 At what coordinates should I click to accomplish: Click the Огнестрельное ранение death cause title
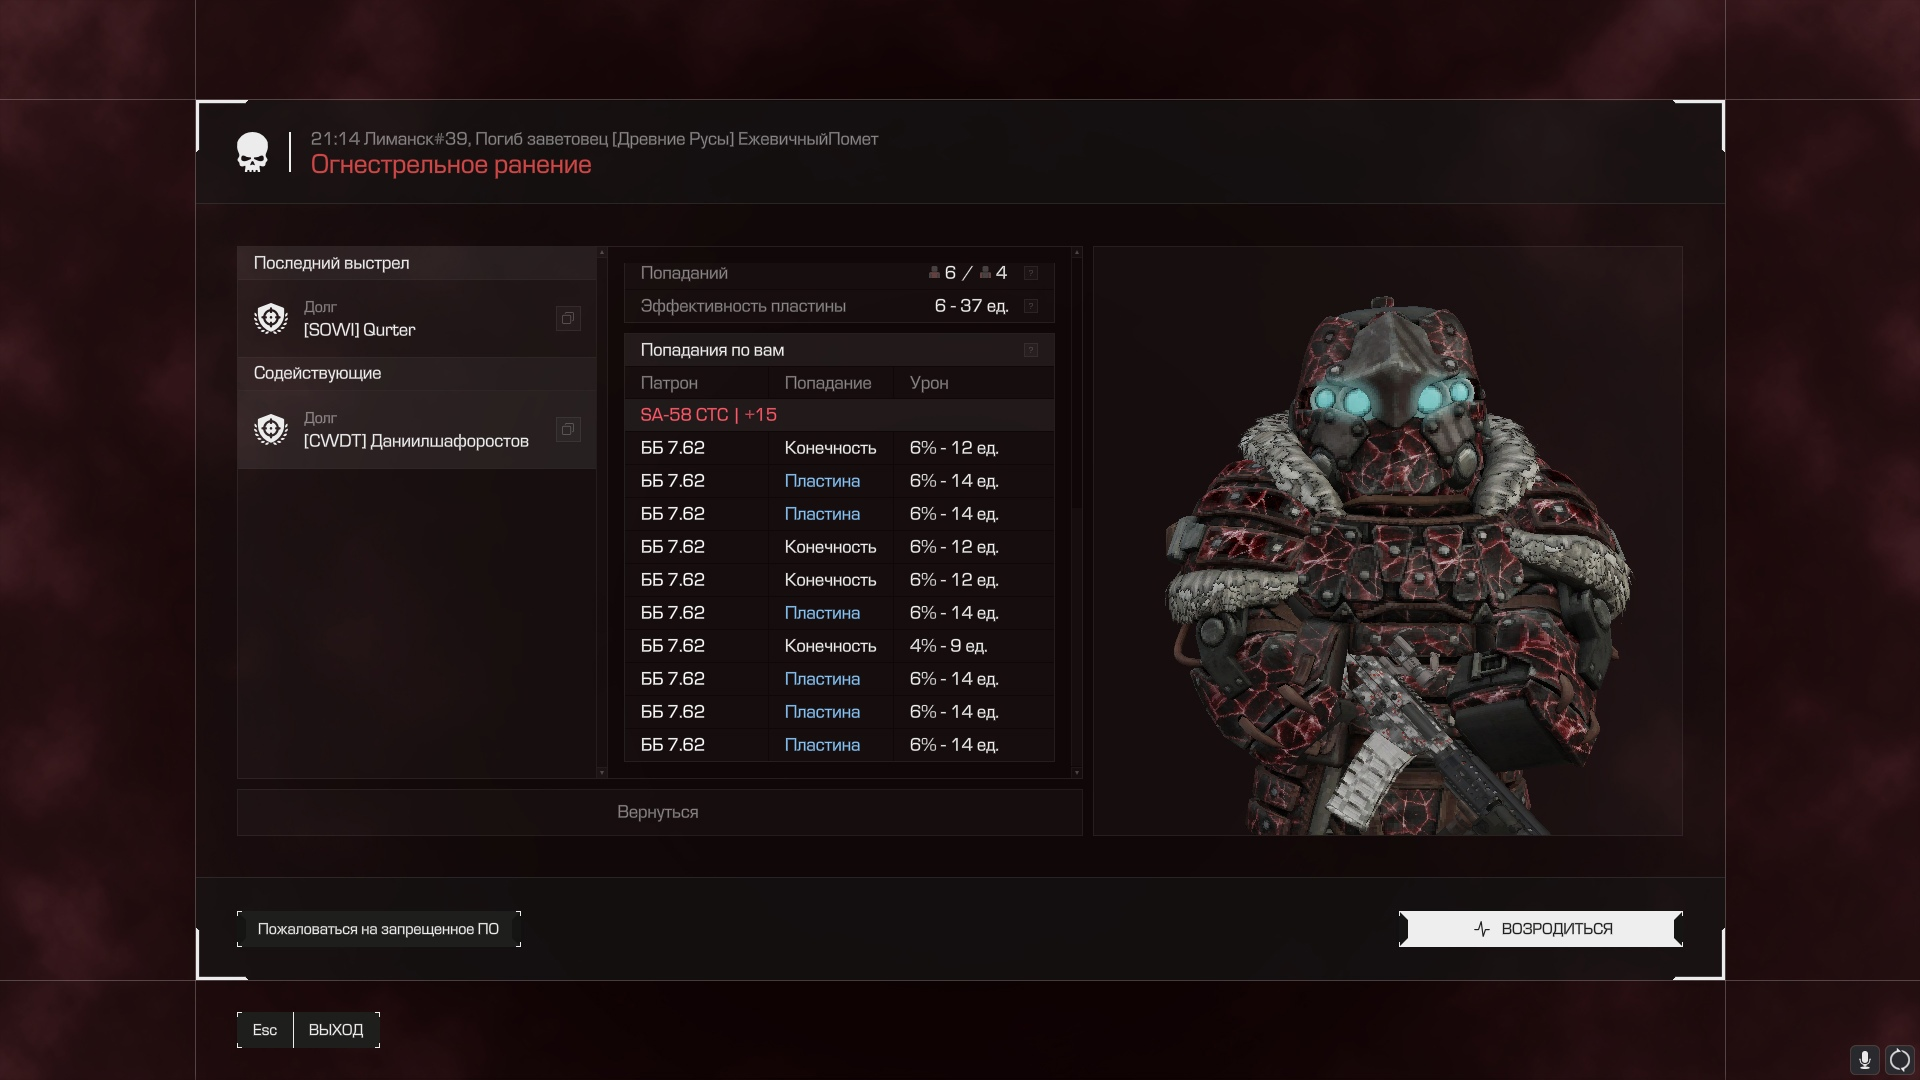(x=451, y=165)
